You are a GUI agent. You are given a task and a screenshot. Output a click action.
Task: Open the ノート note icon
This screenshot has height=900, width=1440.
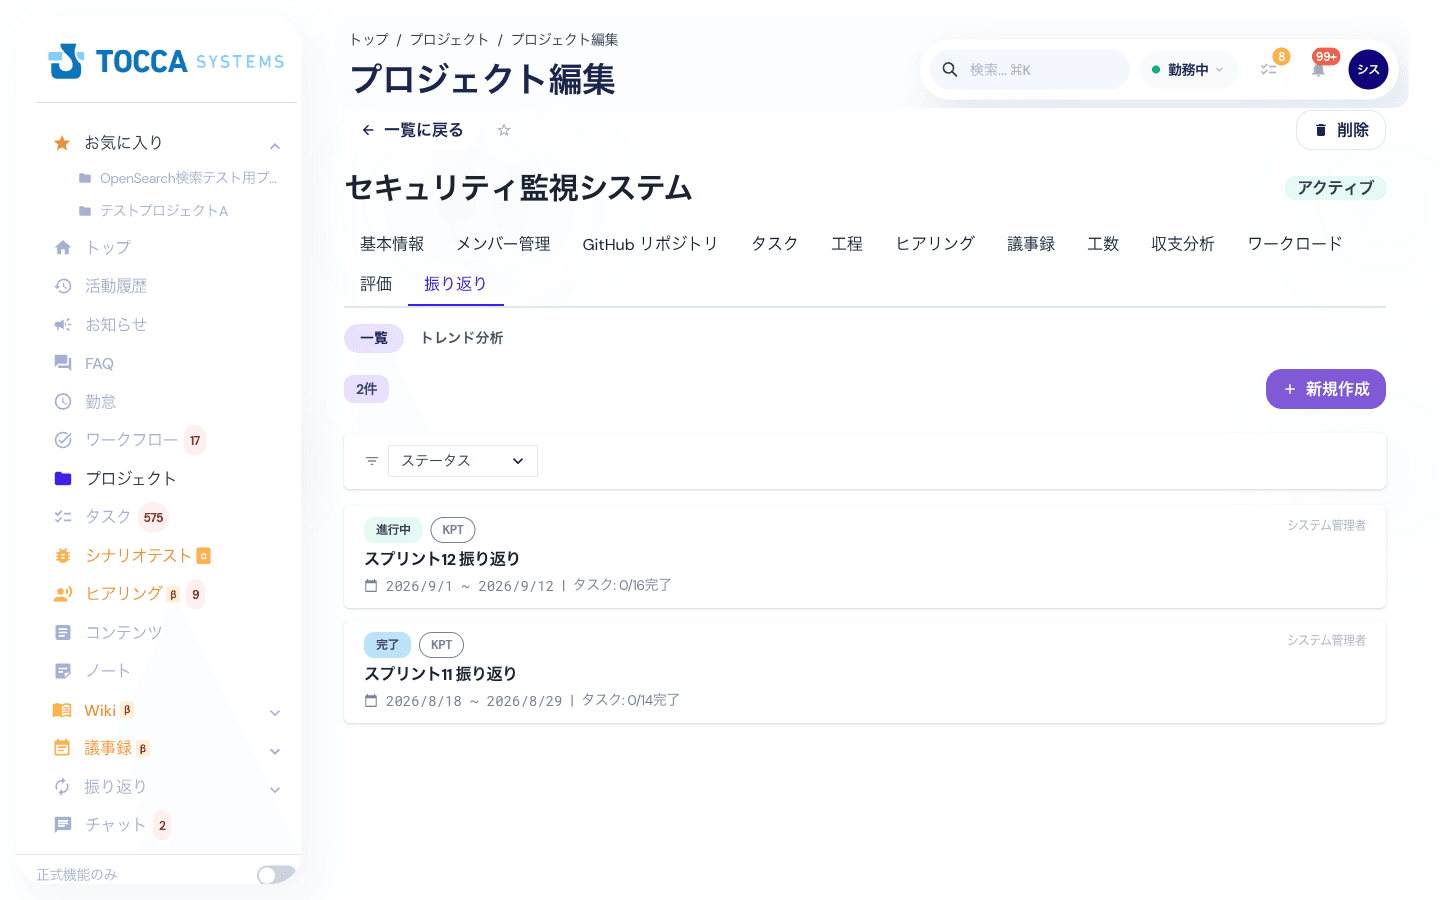point(63,671)
